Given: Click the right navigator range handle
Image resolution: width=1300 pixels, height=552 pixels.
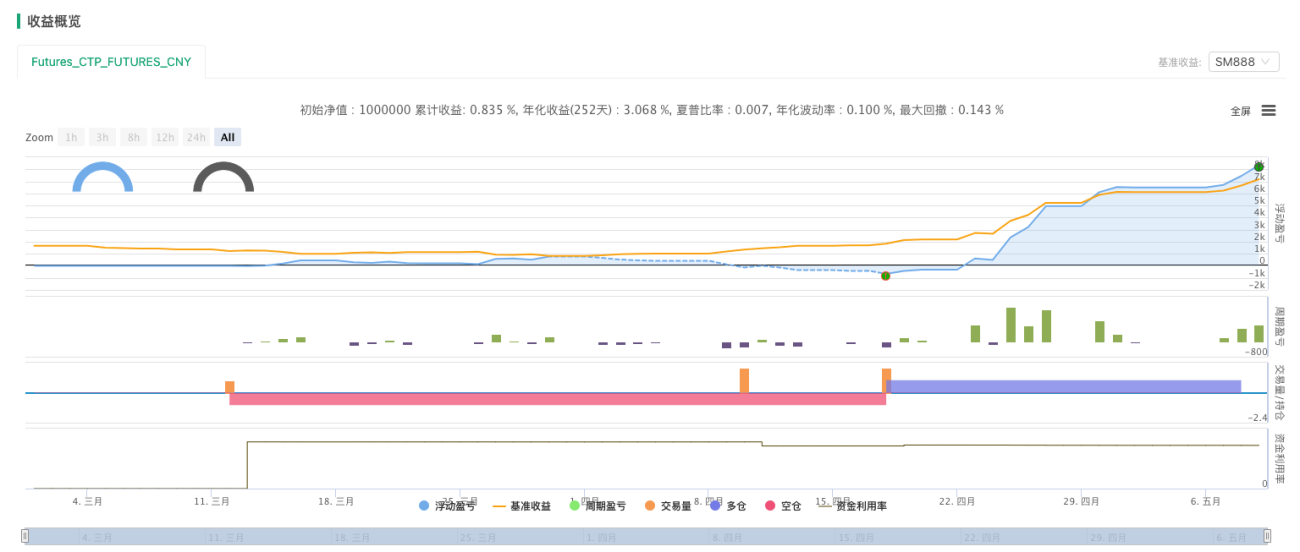Looking at the screenshot, I should pyautogui.click(x=1265, y=537).
